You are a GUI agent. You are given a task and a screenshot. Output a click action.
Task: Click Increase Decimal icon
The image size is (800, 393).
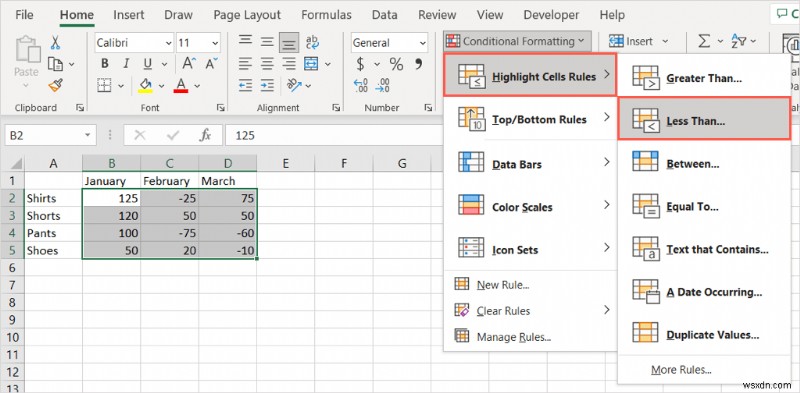pos(361,85)
